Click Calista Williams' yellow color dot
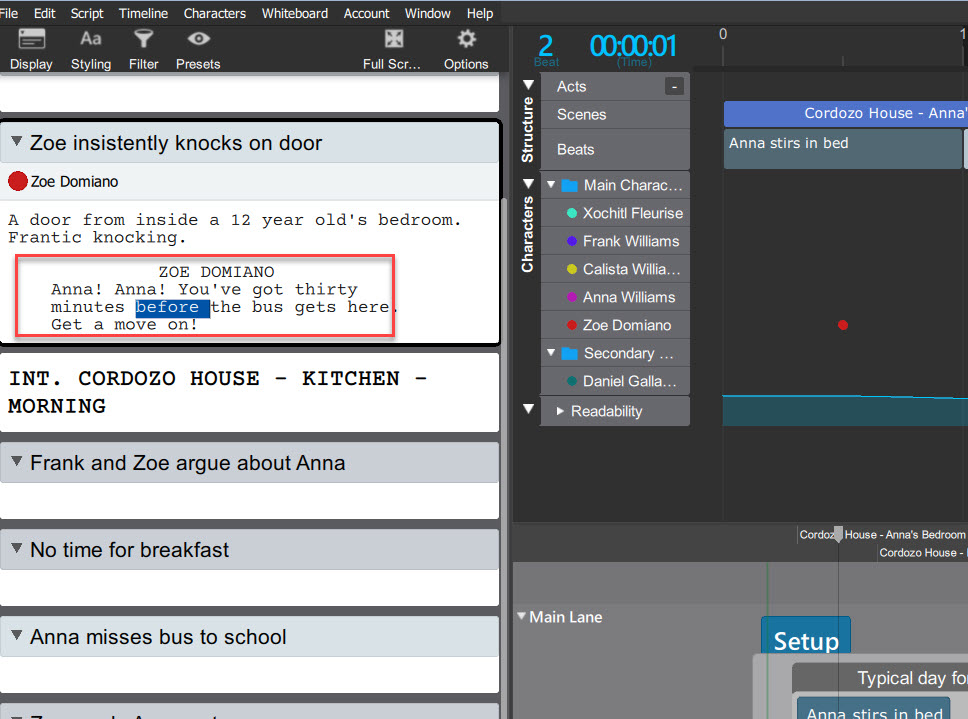Image resolution: width=968 pixels, height=719 pixels. tap(572, 269)
